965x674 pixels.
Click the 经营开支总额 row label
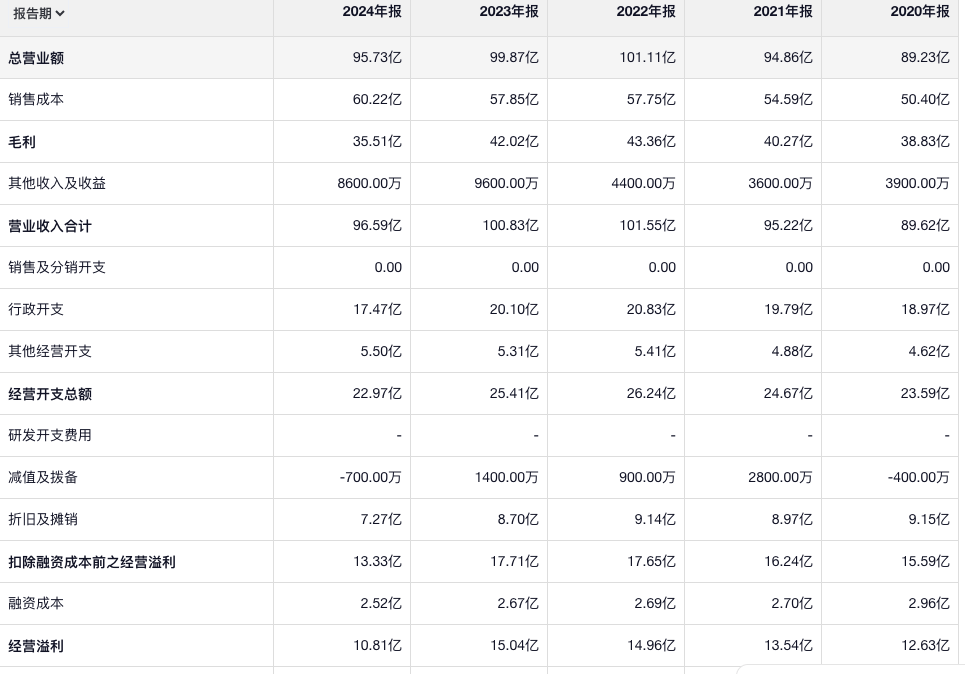point(50,394)
